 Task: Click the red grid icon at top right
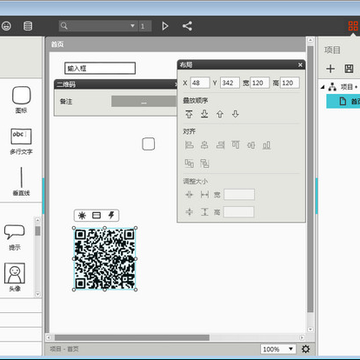tap(353, 26)
